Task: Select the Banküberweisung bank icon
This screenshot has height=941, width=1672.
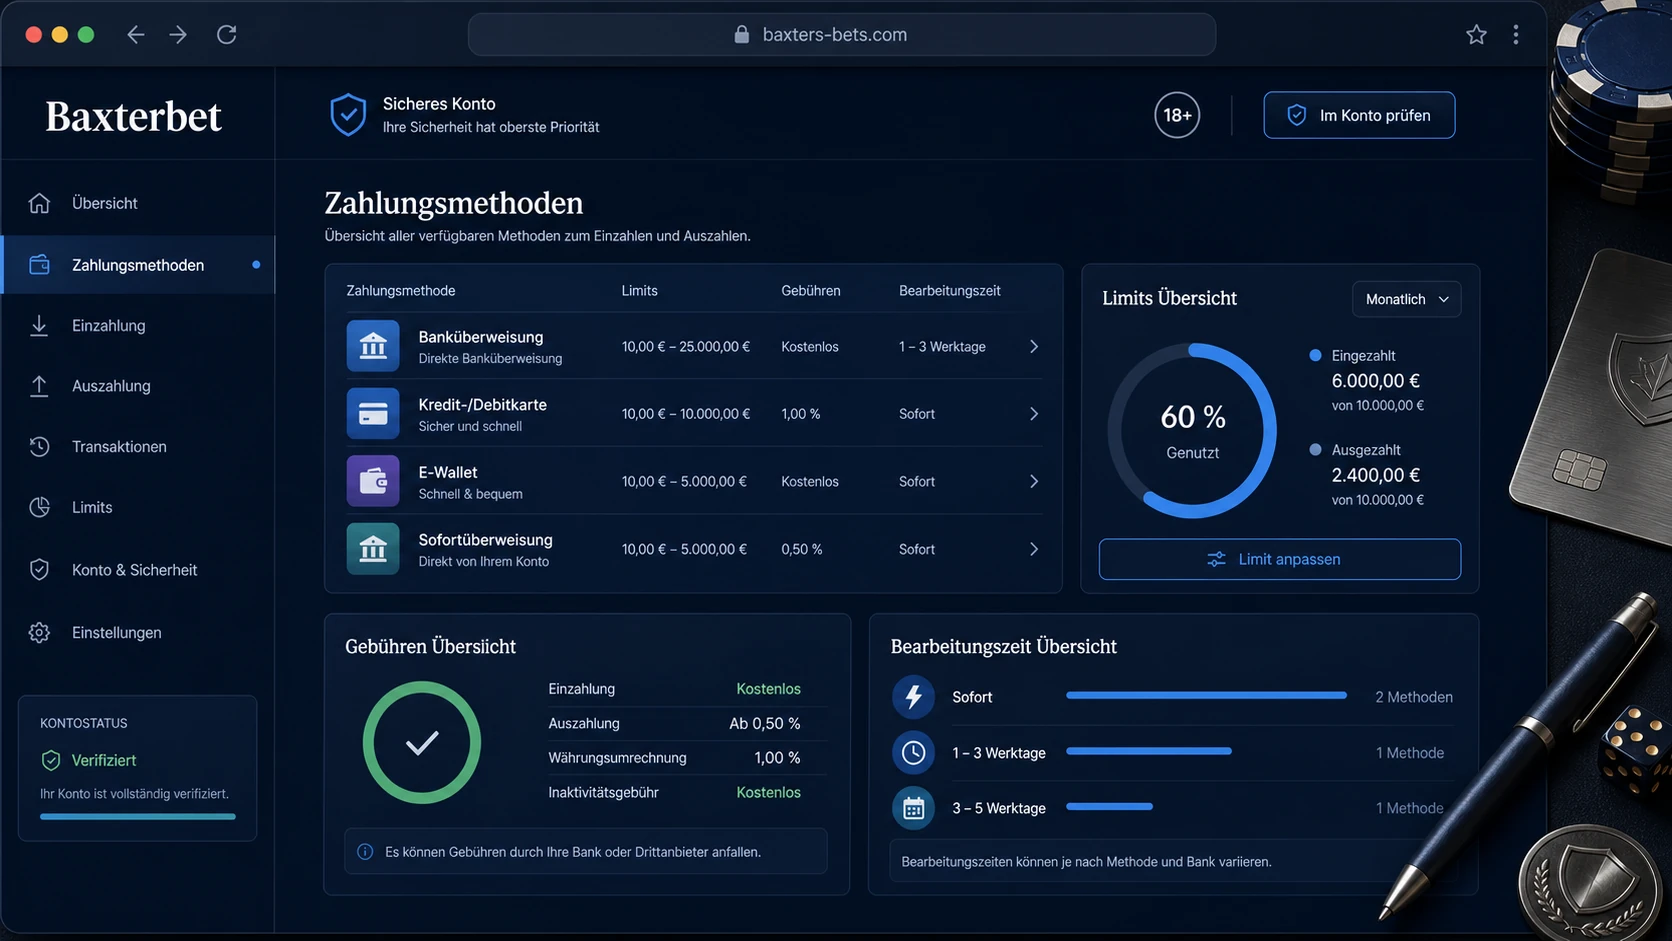Action: click(x=373, y=346)
